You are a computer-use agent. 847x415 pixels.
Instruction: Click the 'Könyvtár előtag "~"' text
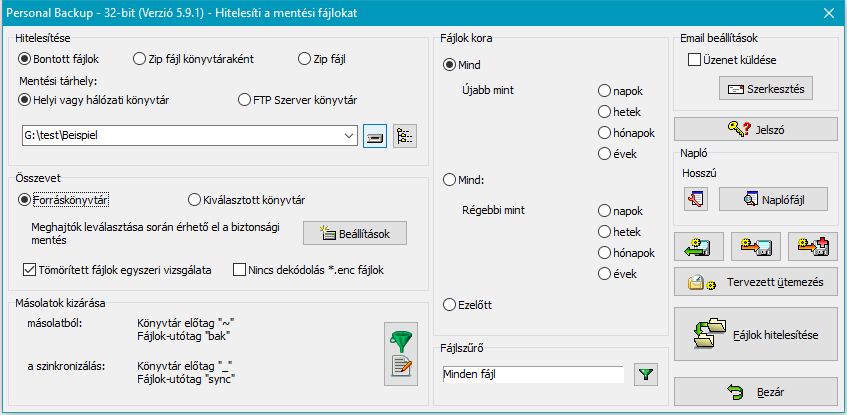186,323
